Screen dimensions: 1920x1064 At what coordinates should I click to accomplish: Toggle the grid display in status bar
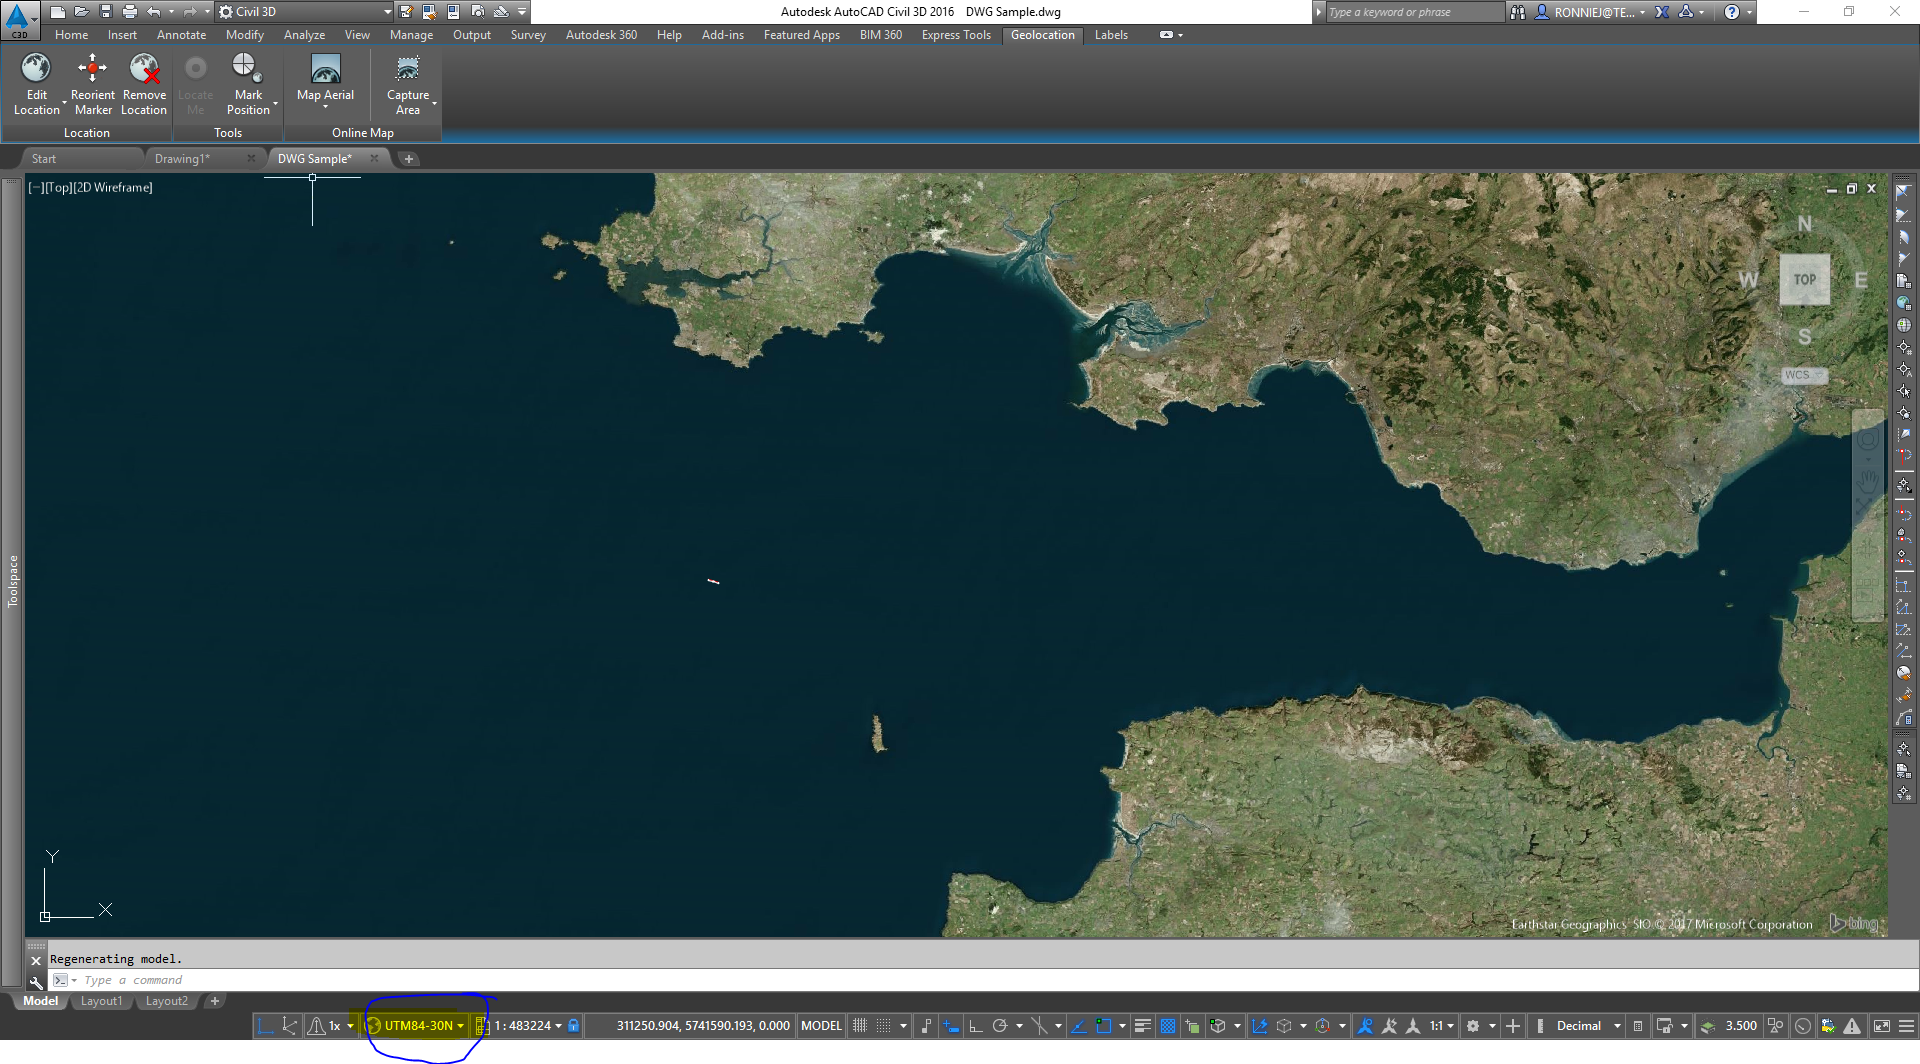[x=859, y=1026]
